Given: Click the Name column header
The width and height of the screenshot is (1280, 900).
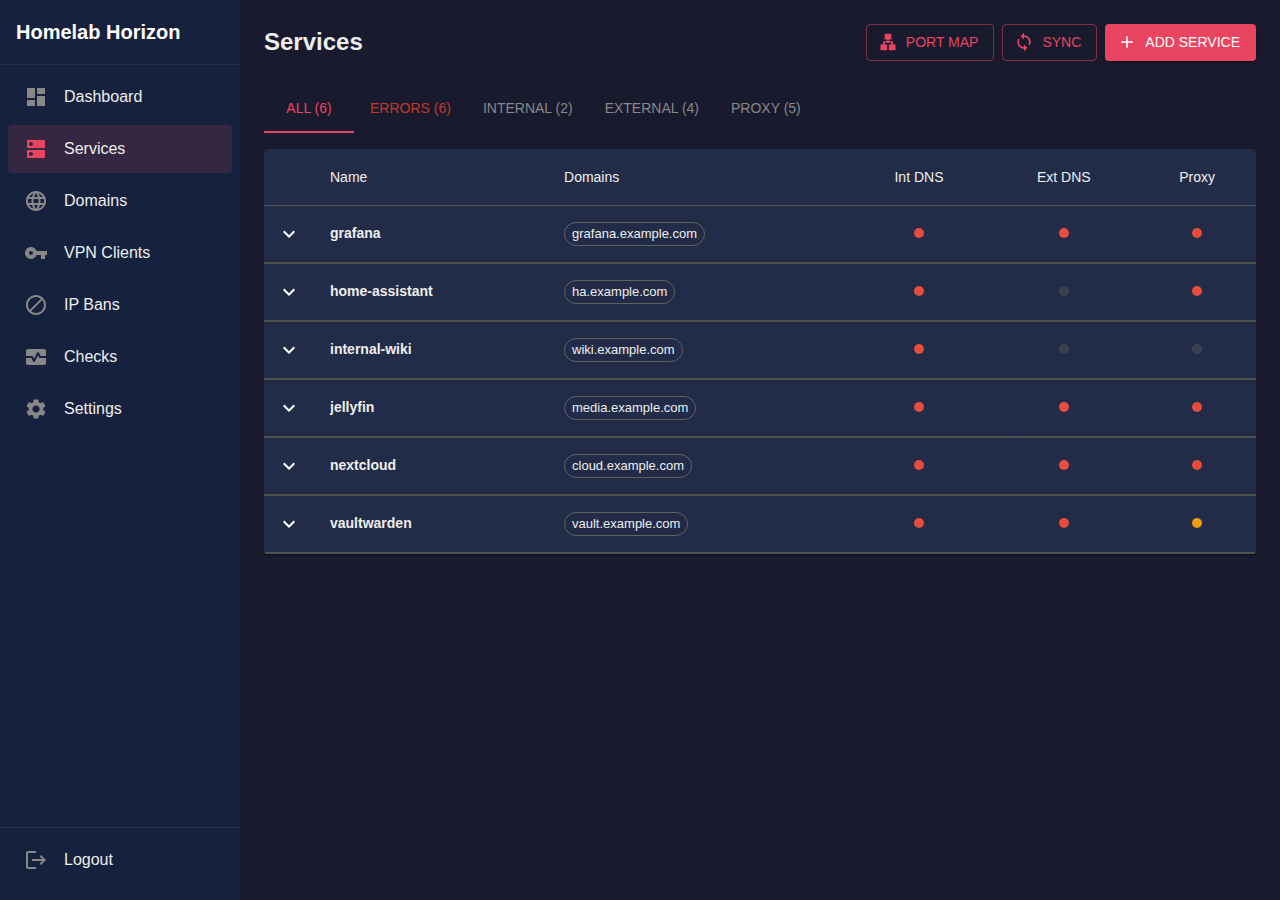Looking at the screenshot, I should coord(349,177).
